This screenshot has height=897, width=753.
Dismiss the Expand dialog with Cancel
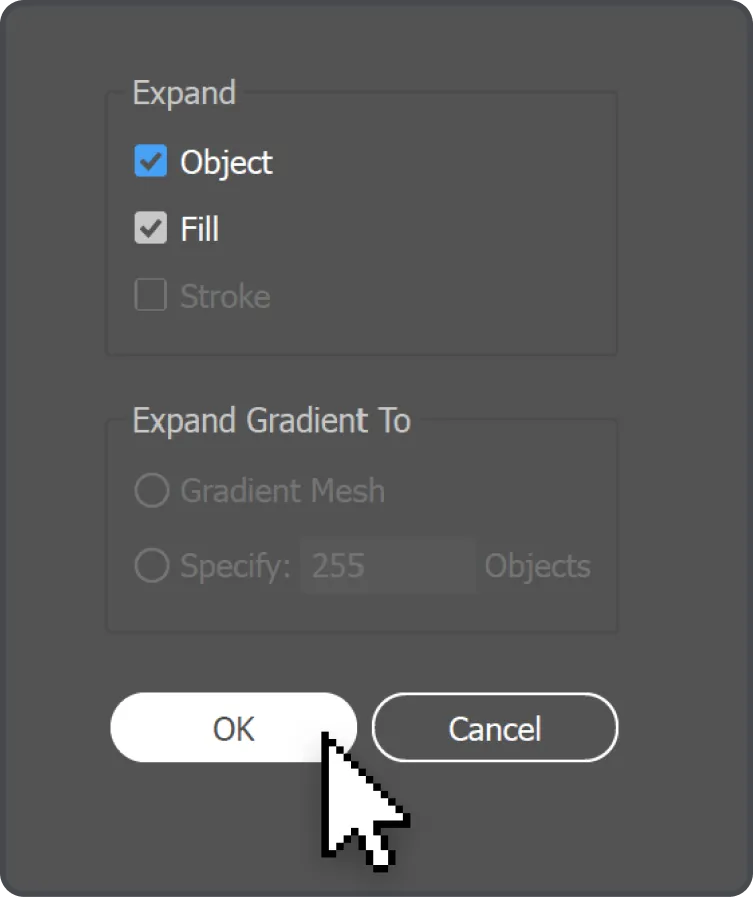495,728
